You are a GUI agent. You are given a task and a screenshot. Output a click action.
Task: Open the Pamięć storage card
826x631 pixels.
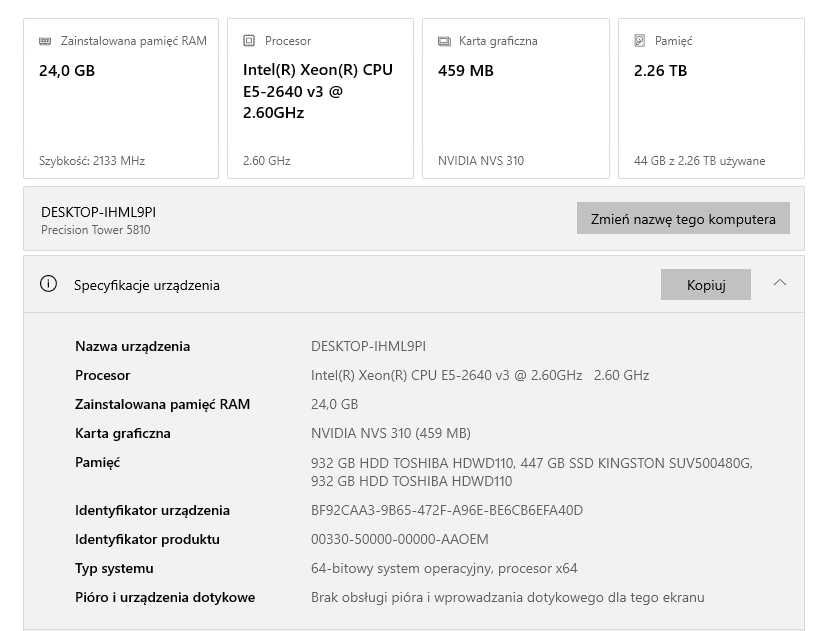[x=711, y=98]
